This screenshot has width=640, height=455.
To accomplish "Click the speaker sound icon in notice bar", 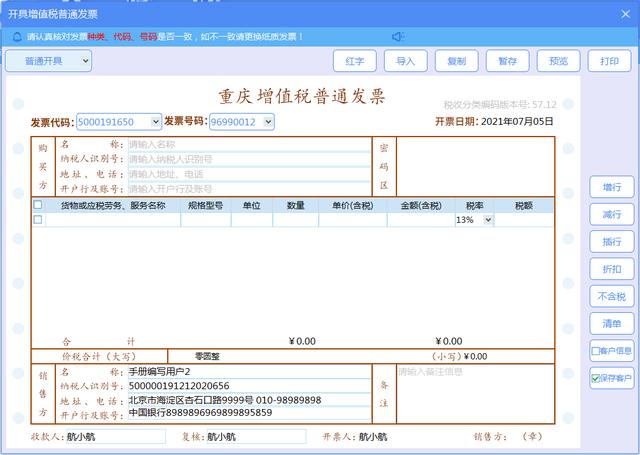I will [398, 37].
